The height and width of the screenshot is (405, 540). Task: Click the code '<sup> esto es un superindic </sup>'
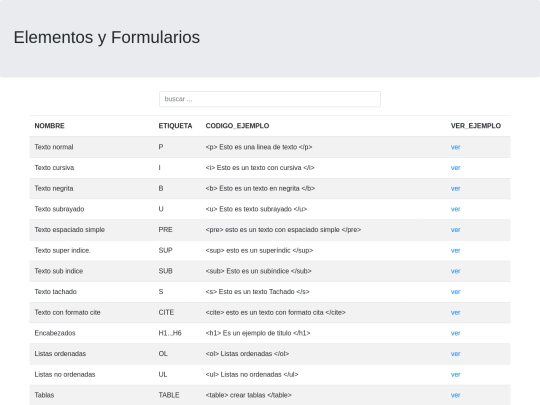click(x=259, y=250)
